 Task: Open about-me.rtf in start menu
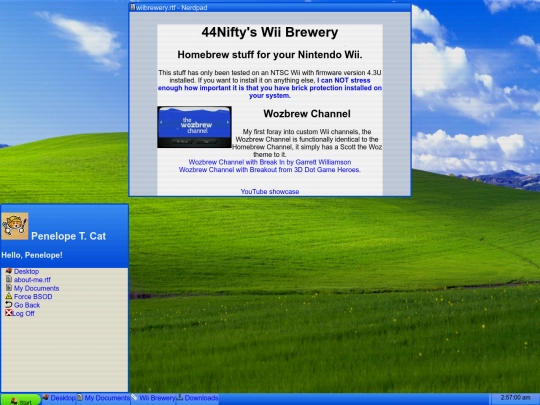pos(32,280)
